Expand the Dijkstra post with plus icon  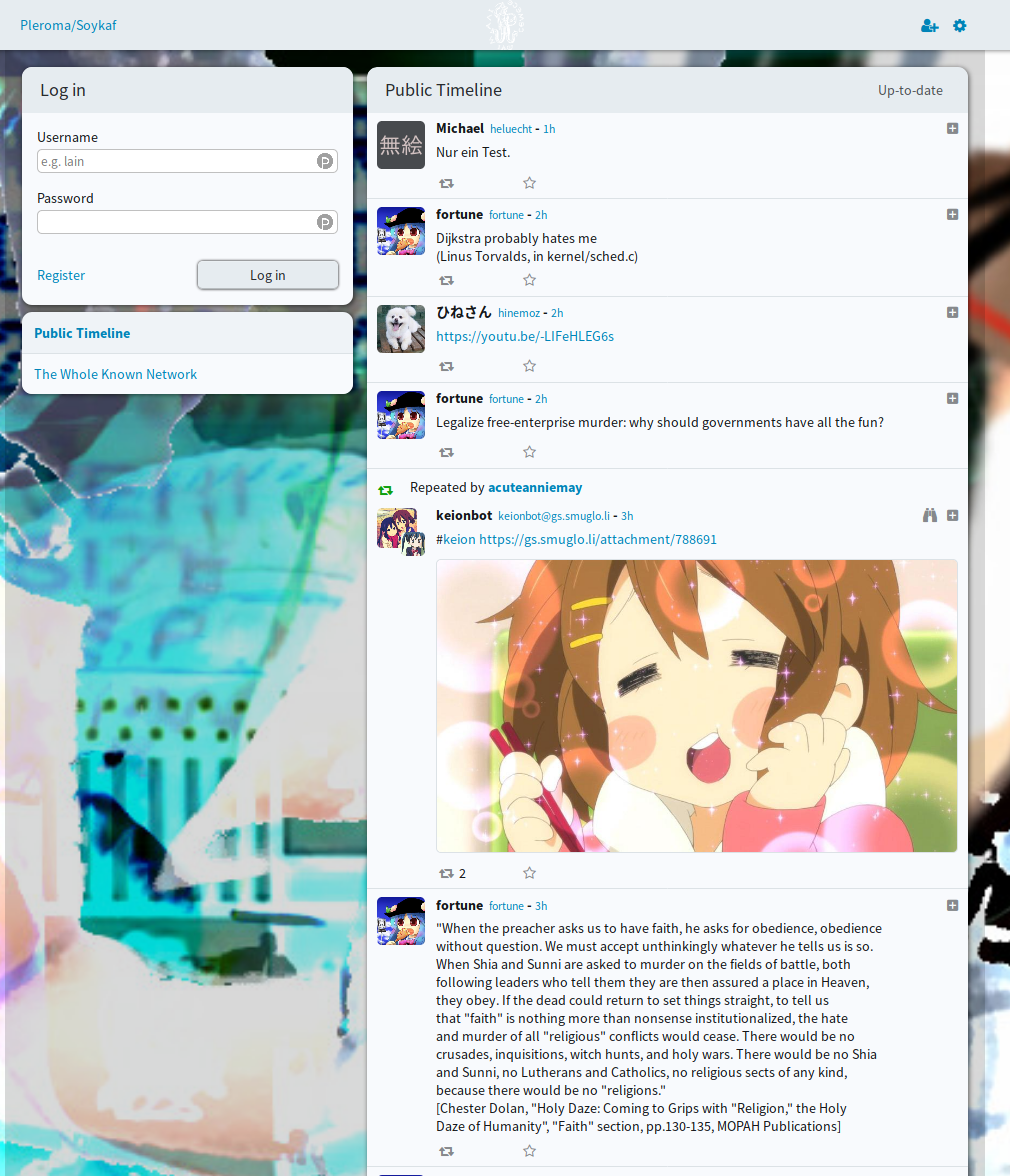click(952, 214)
